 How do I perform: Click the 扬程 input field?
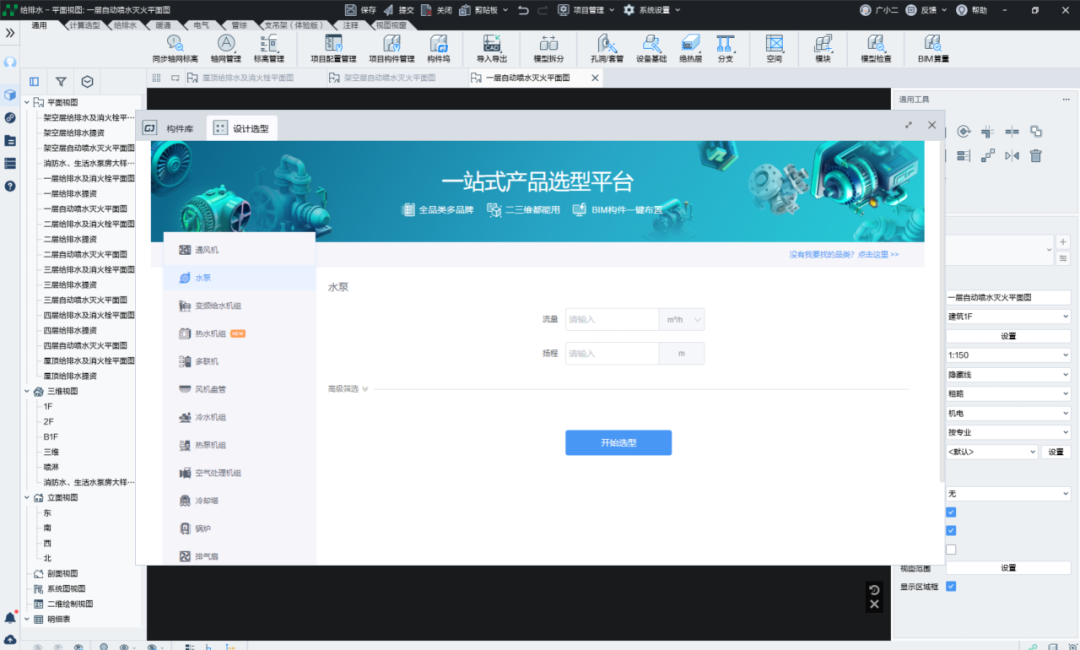612,353
